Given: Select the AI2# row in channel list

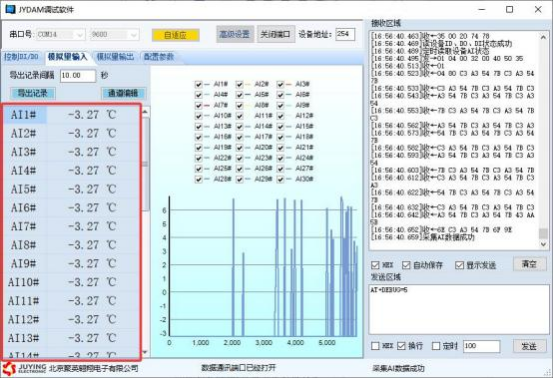Looking at the screenshot, I should 72,134.
